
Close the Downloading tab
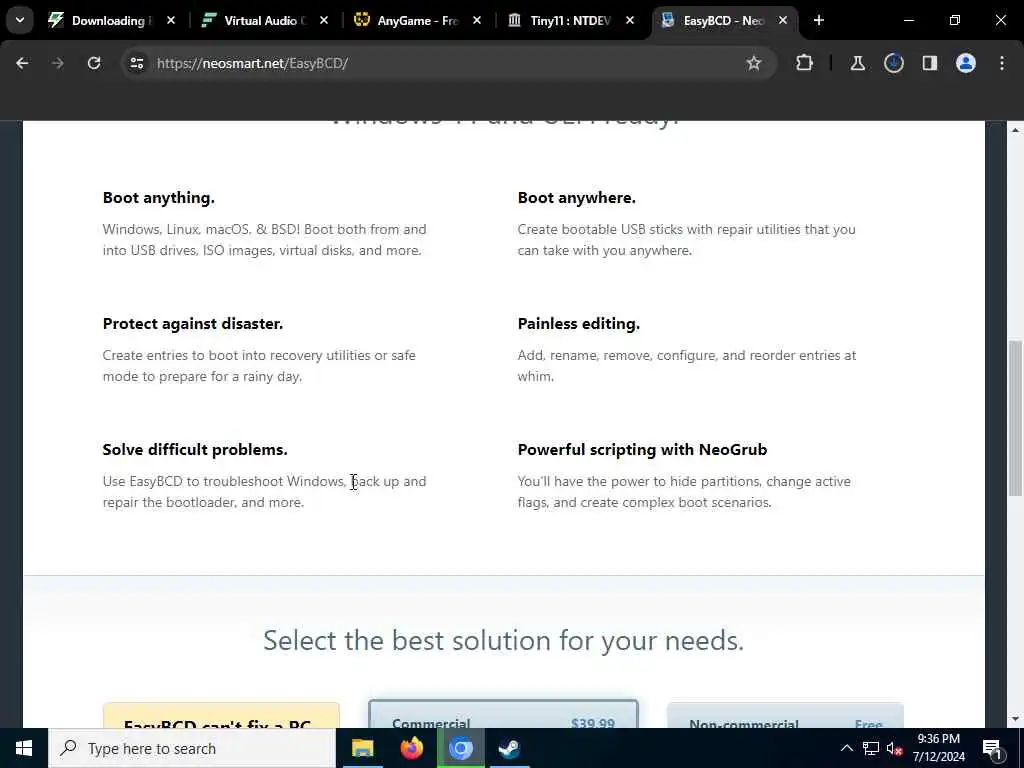click(171, 21)
